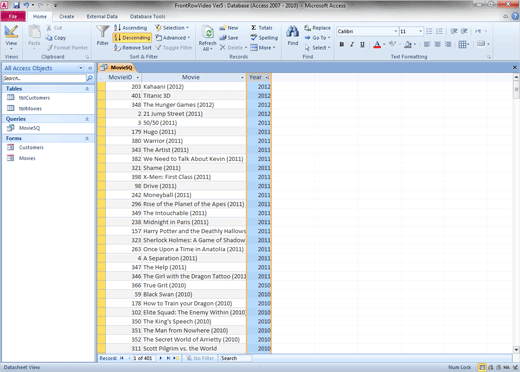Image resolution: width=520 pixels, height=372 pixels.
Task: Click the Copy icon
Action: pos(49,38)
